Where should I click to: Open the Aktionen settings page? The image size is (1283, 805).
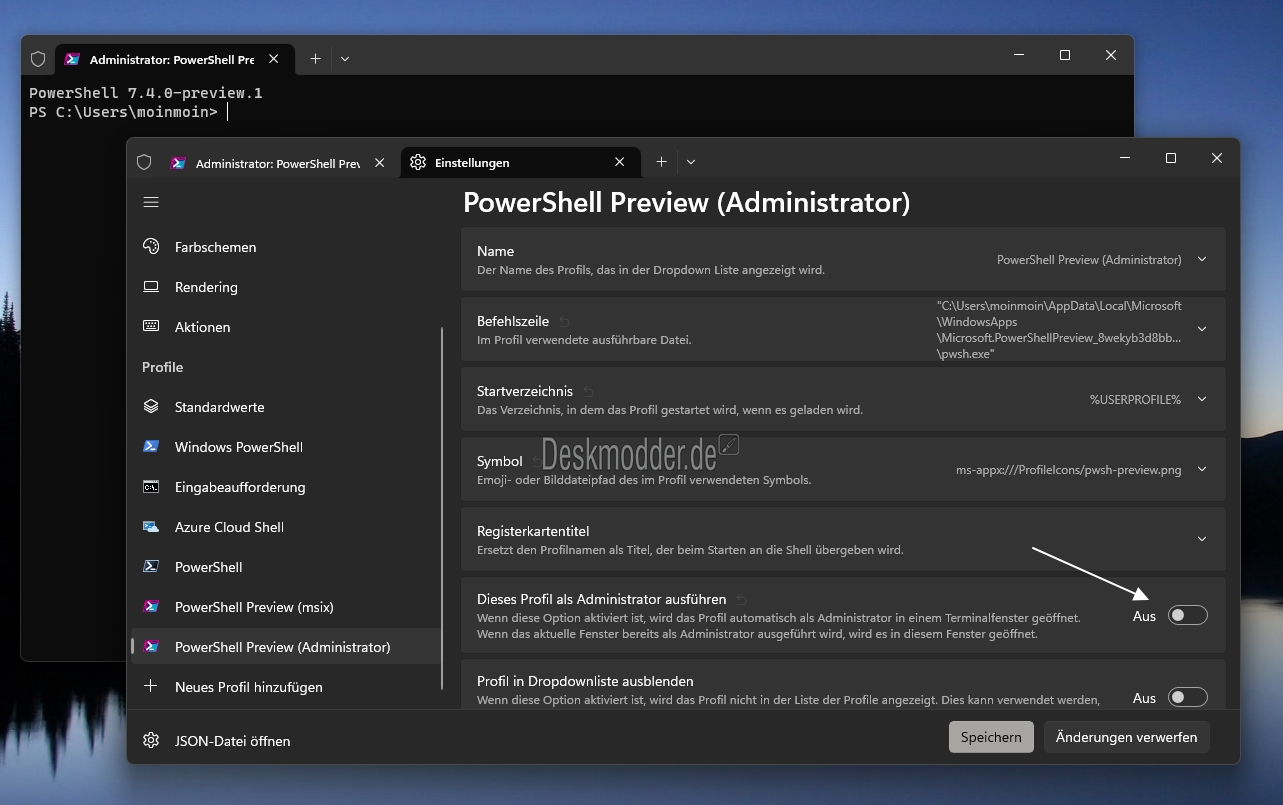tap(286, 327)
